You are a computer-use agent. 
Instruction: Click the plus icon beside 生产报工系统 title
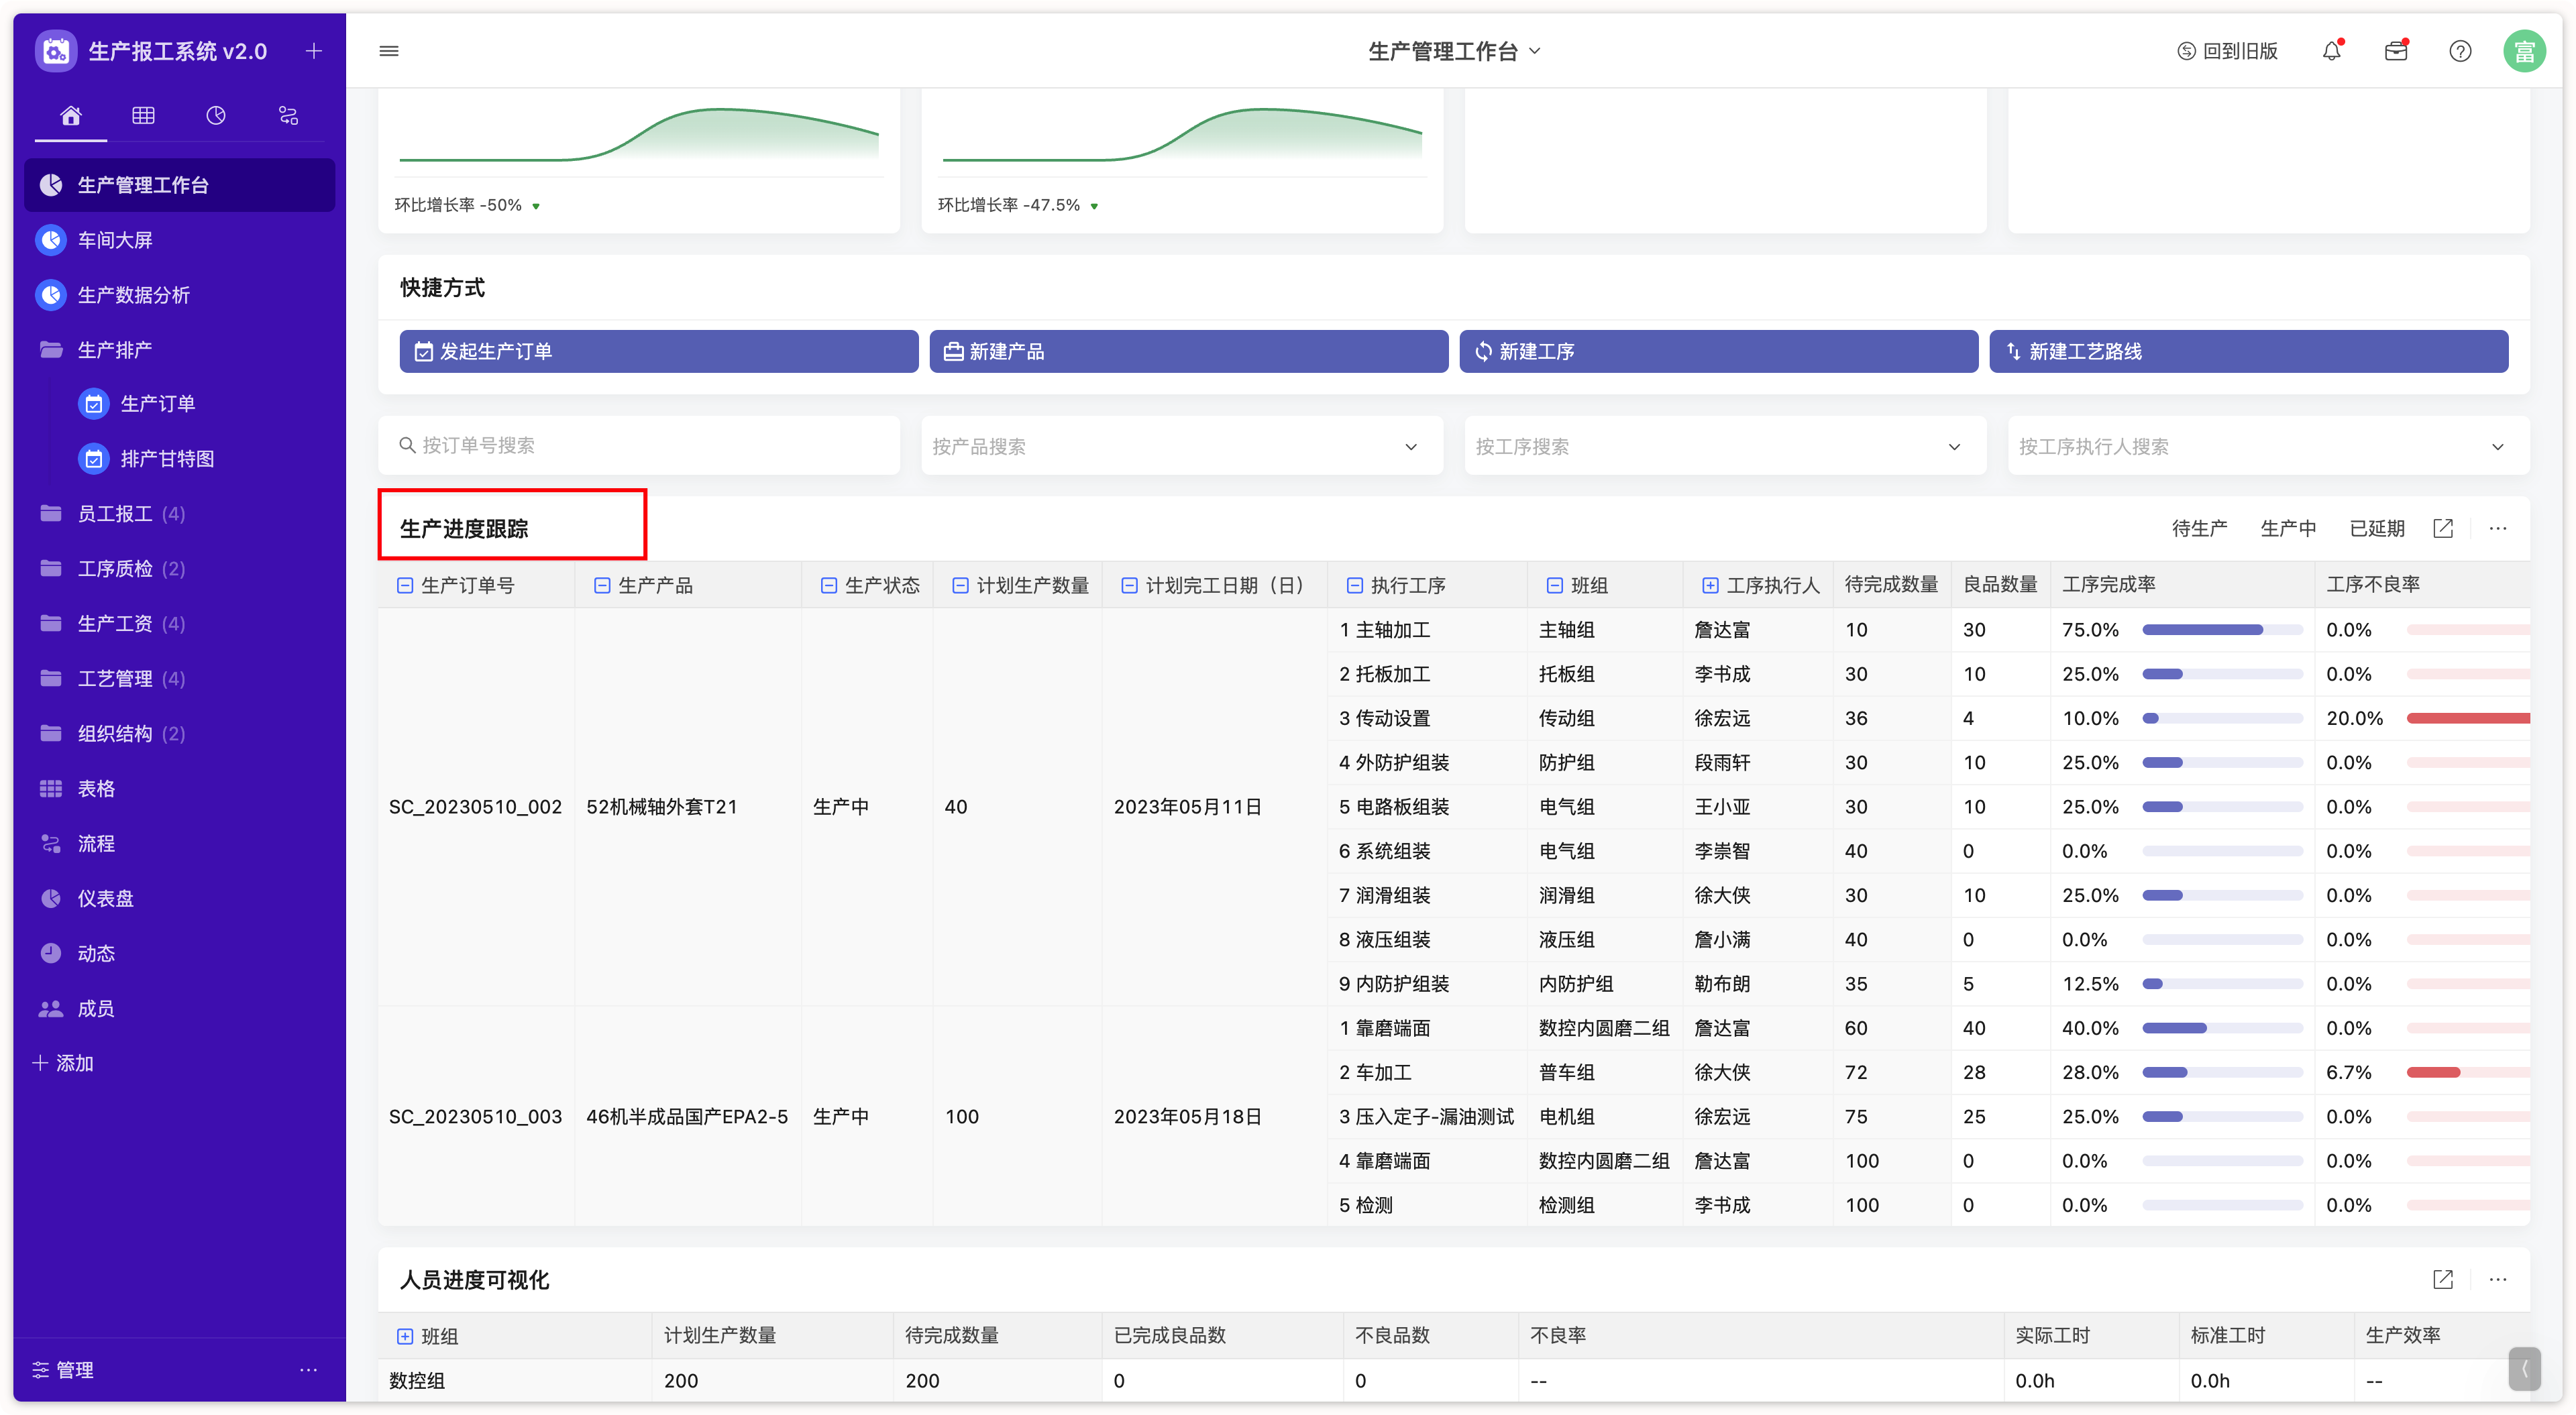tap(314, 51)
